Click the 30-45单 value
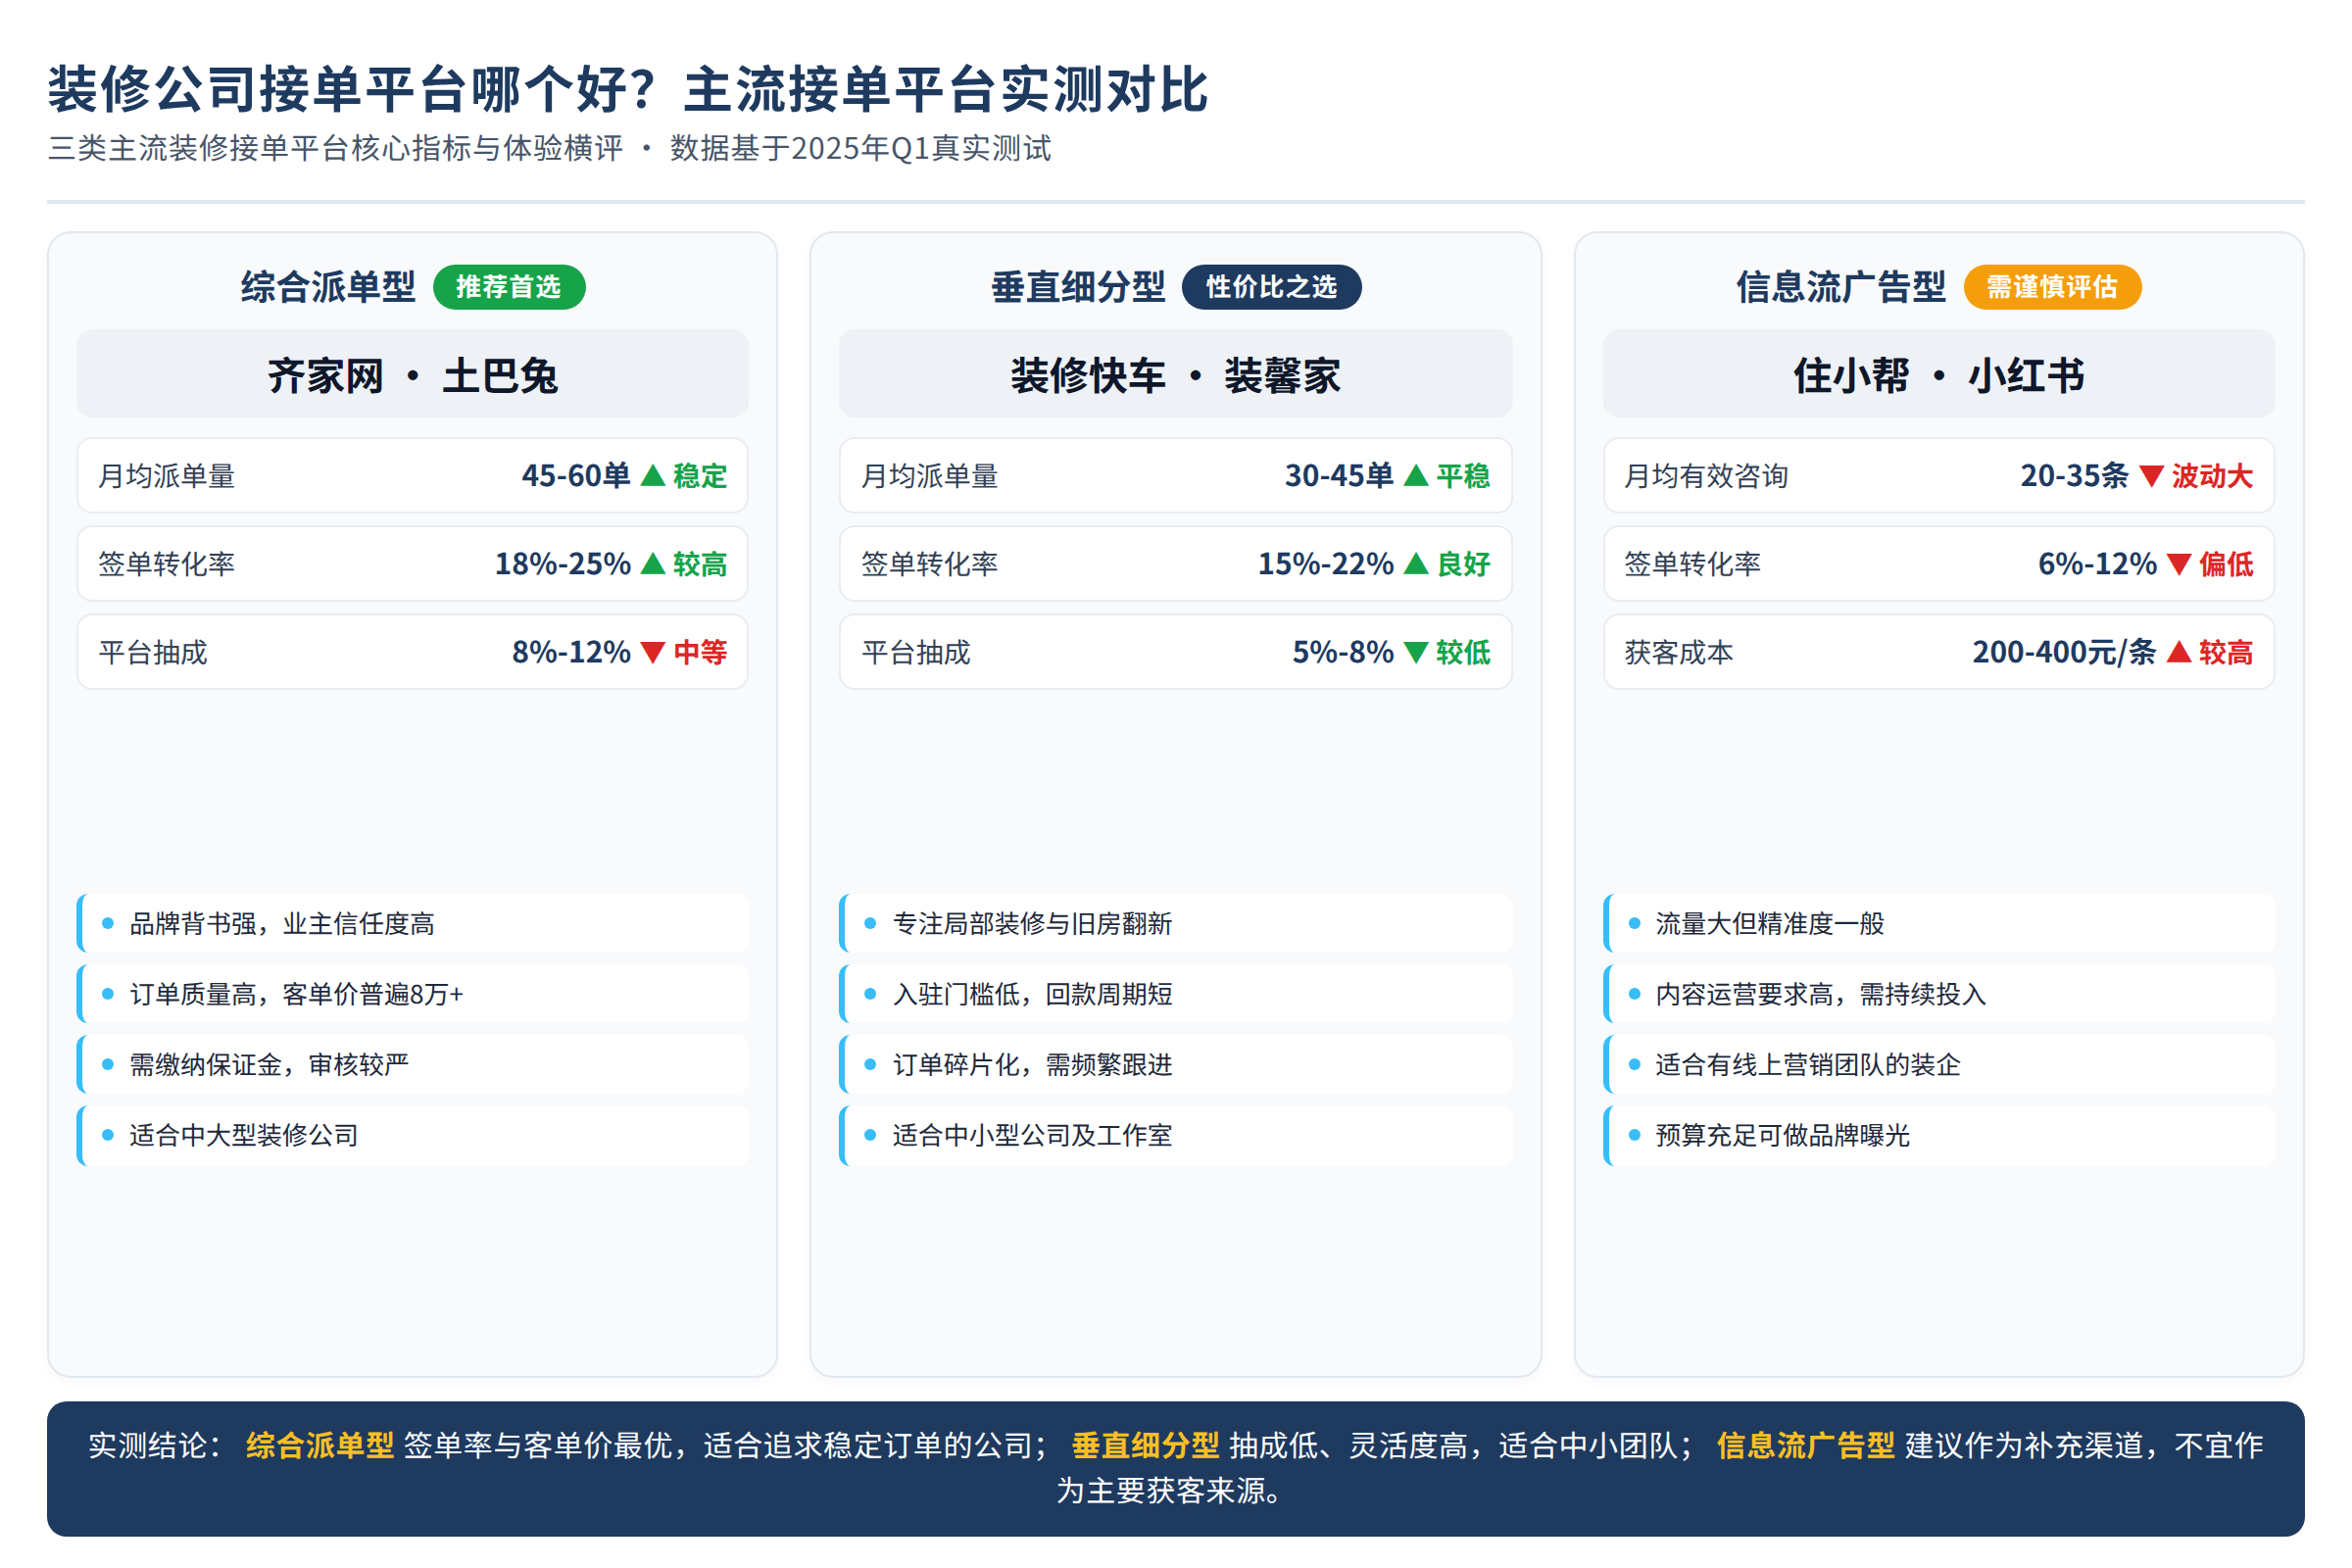The width and height of the screenshot is (2352, 1568). [x=1339, y=475]
